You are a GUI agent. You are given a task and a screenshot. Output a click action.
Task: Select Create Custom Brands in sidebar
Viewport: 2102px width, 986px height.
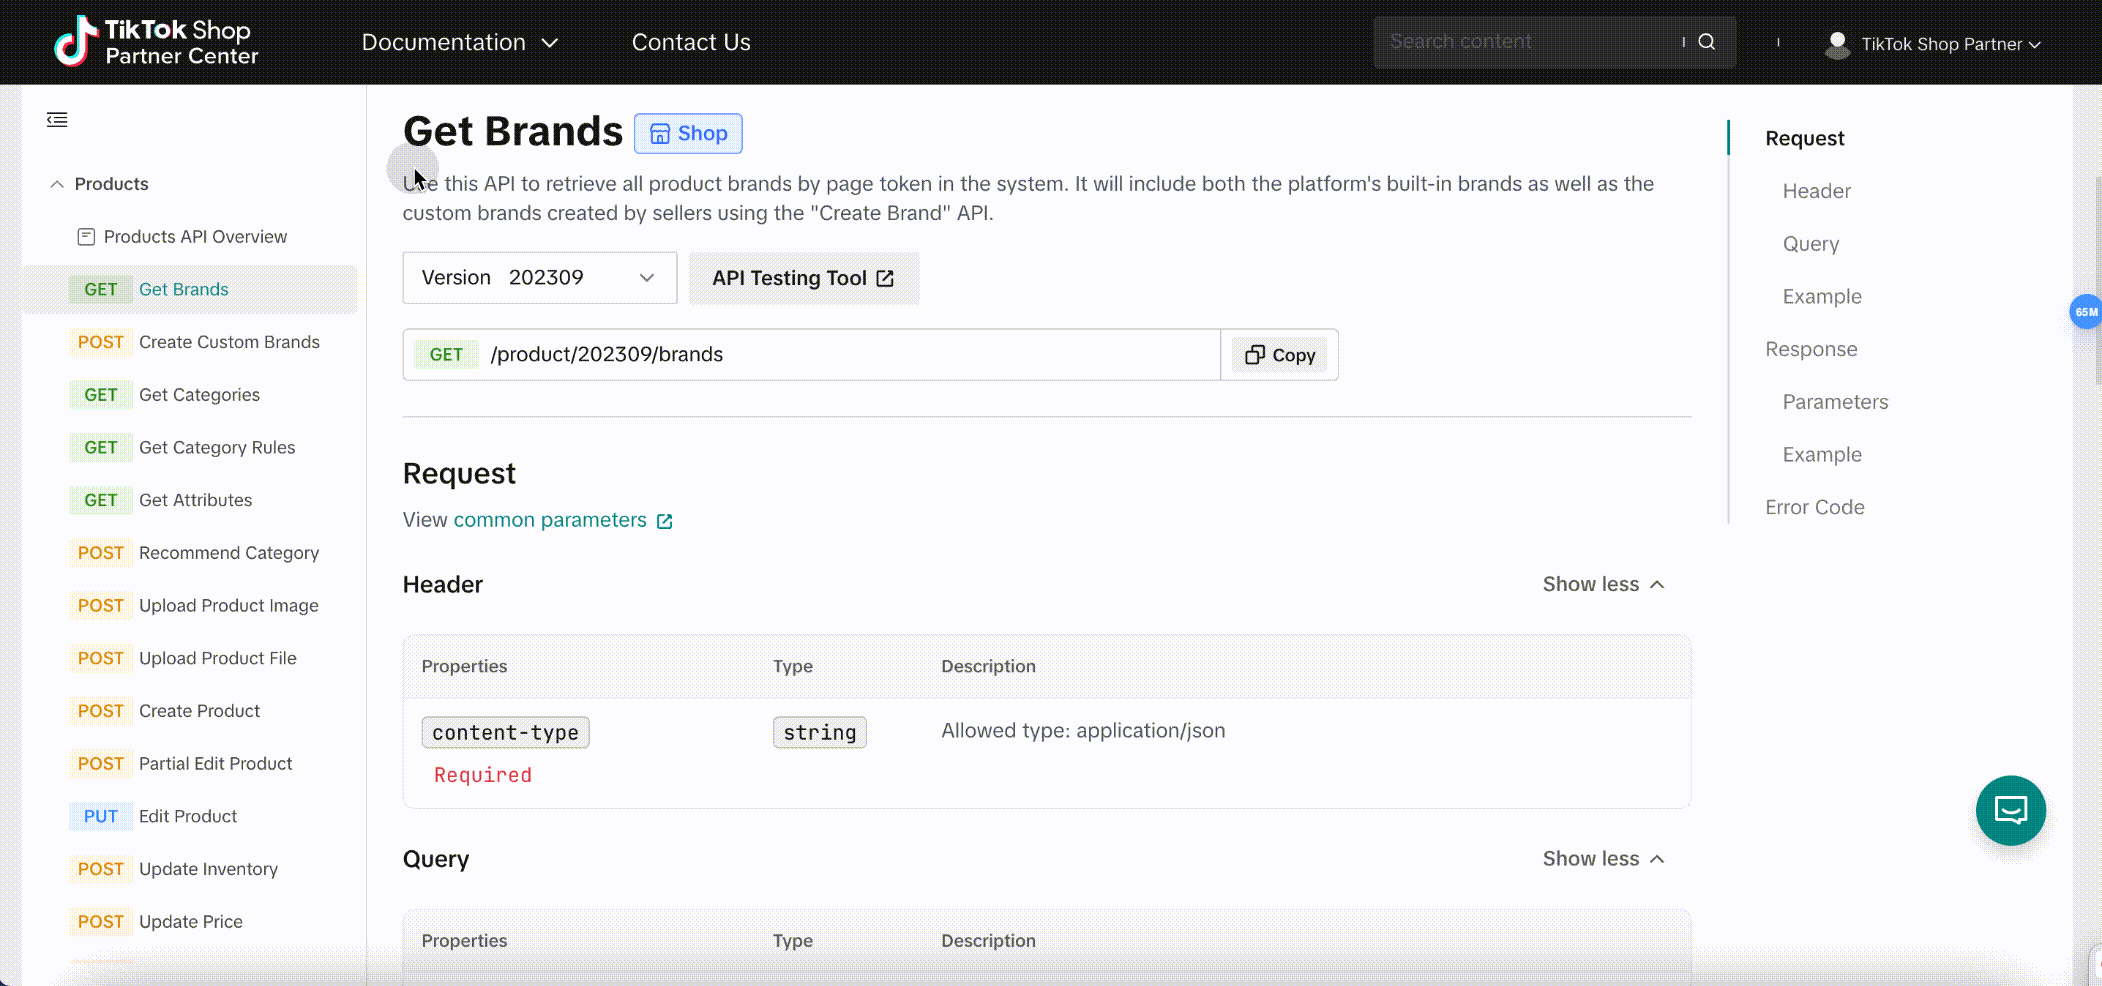[x=229, y=342]
